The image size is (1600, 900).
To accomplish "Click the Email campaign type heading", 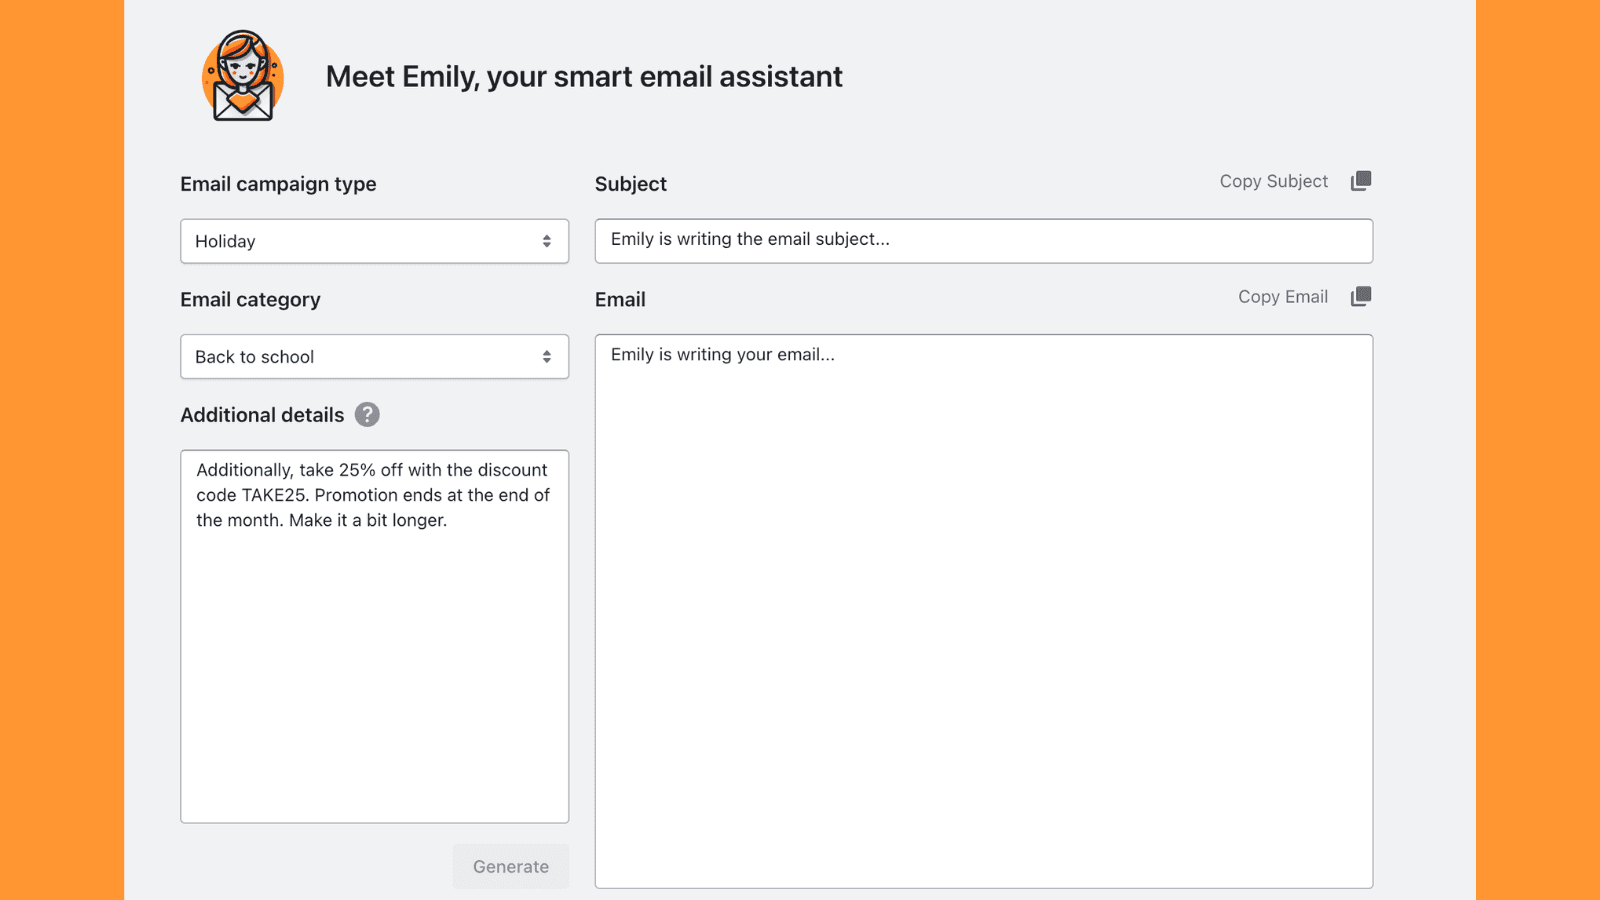I will pos(278,183).
